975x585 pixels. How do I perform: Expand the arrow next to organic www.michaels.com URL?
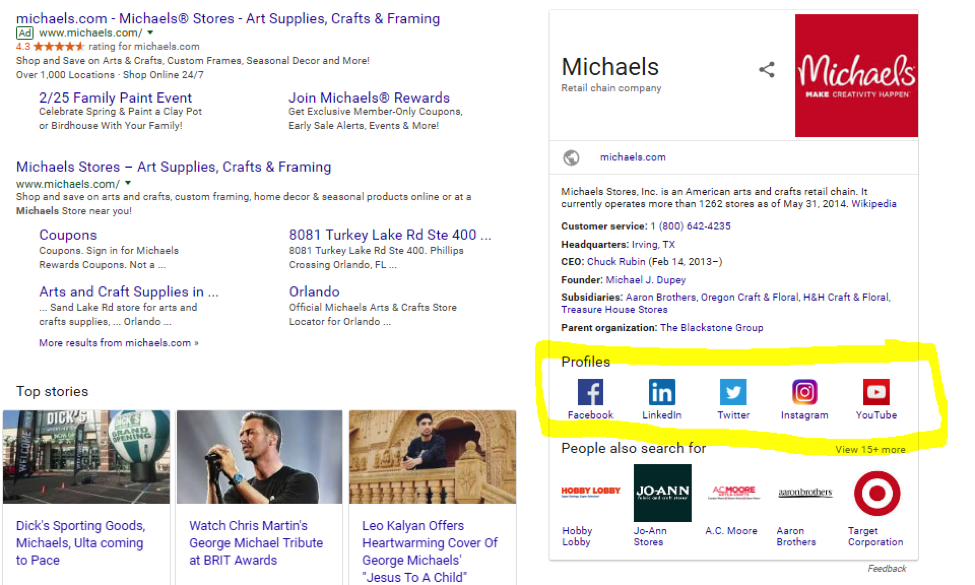click(128, 183)
